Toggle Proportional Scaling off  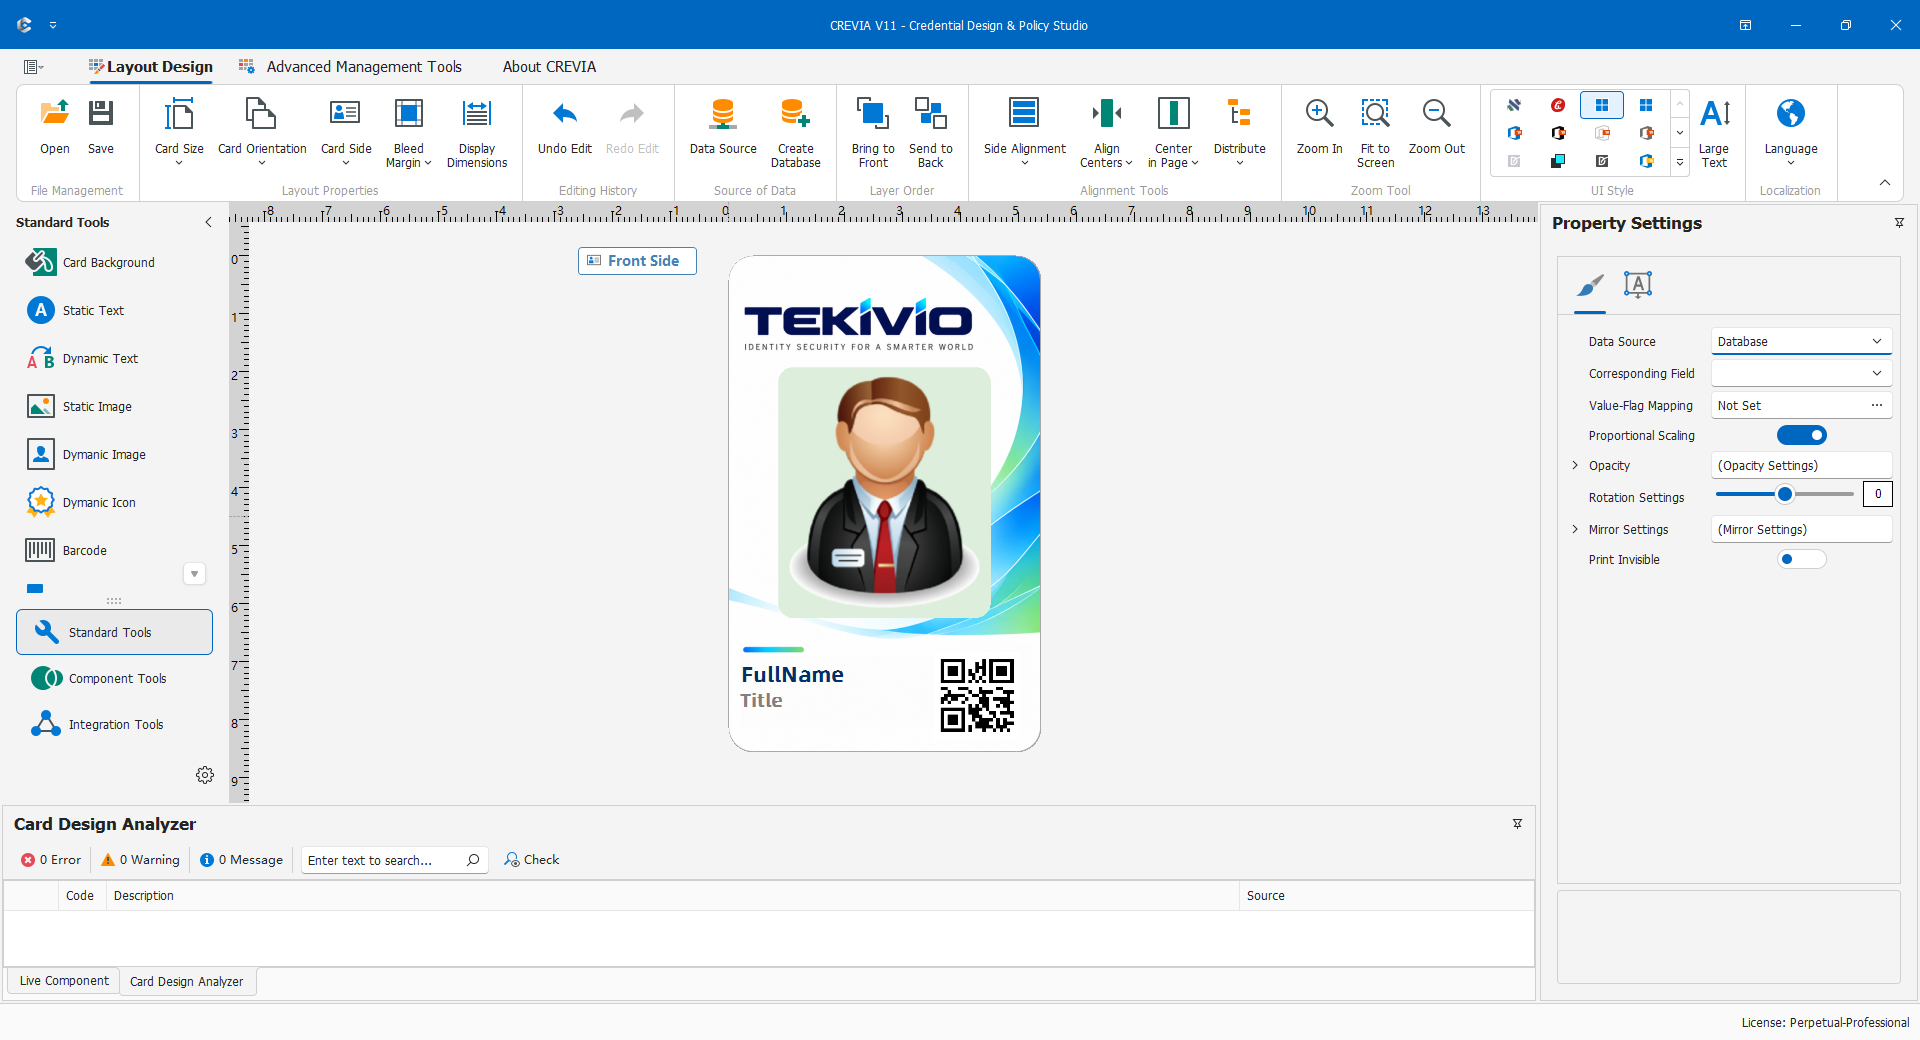(x=1802, y=435)
